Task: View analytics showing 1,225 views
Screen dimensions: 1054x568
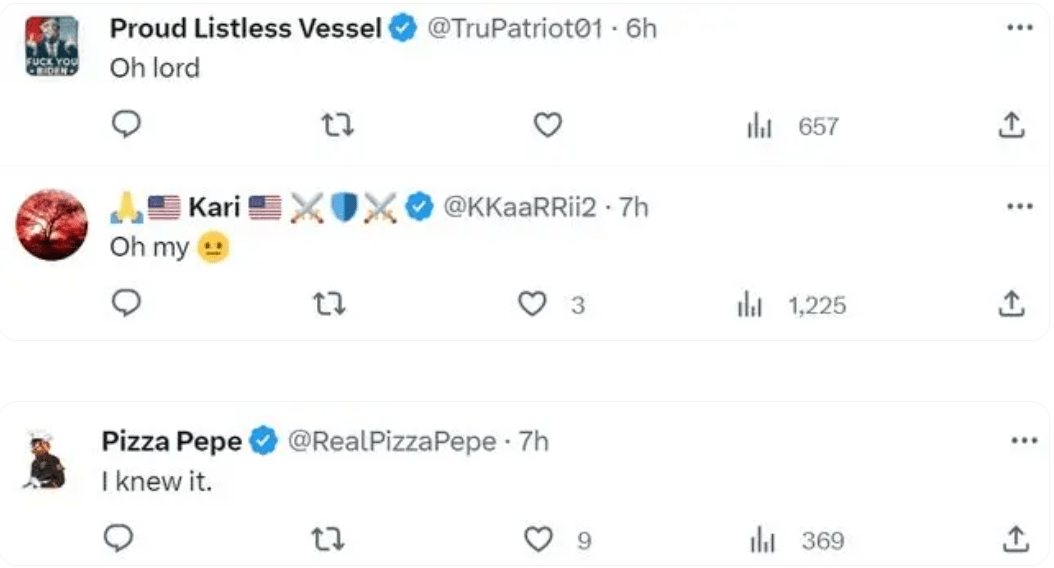Action: [791, 305]
